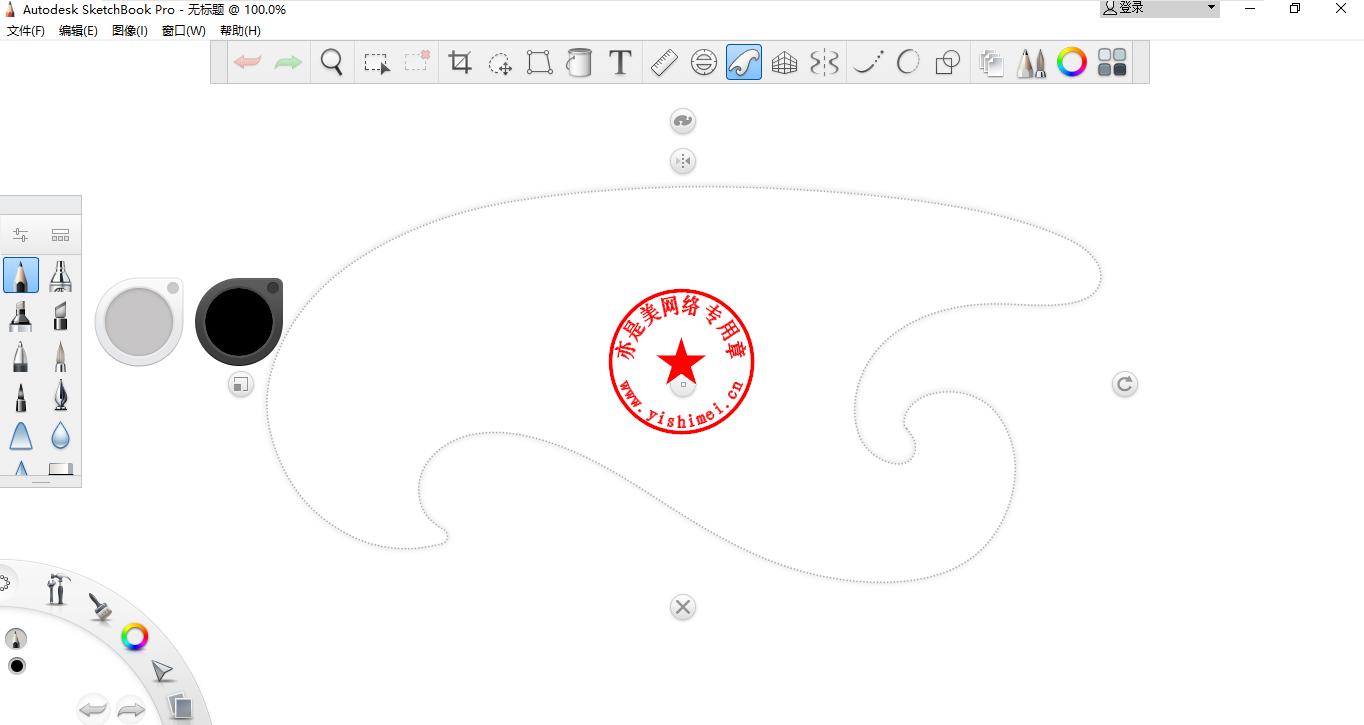Open lagoon Files pages icon
The image size is (1364, 725).
(x=179, y=706)
